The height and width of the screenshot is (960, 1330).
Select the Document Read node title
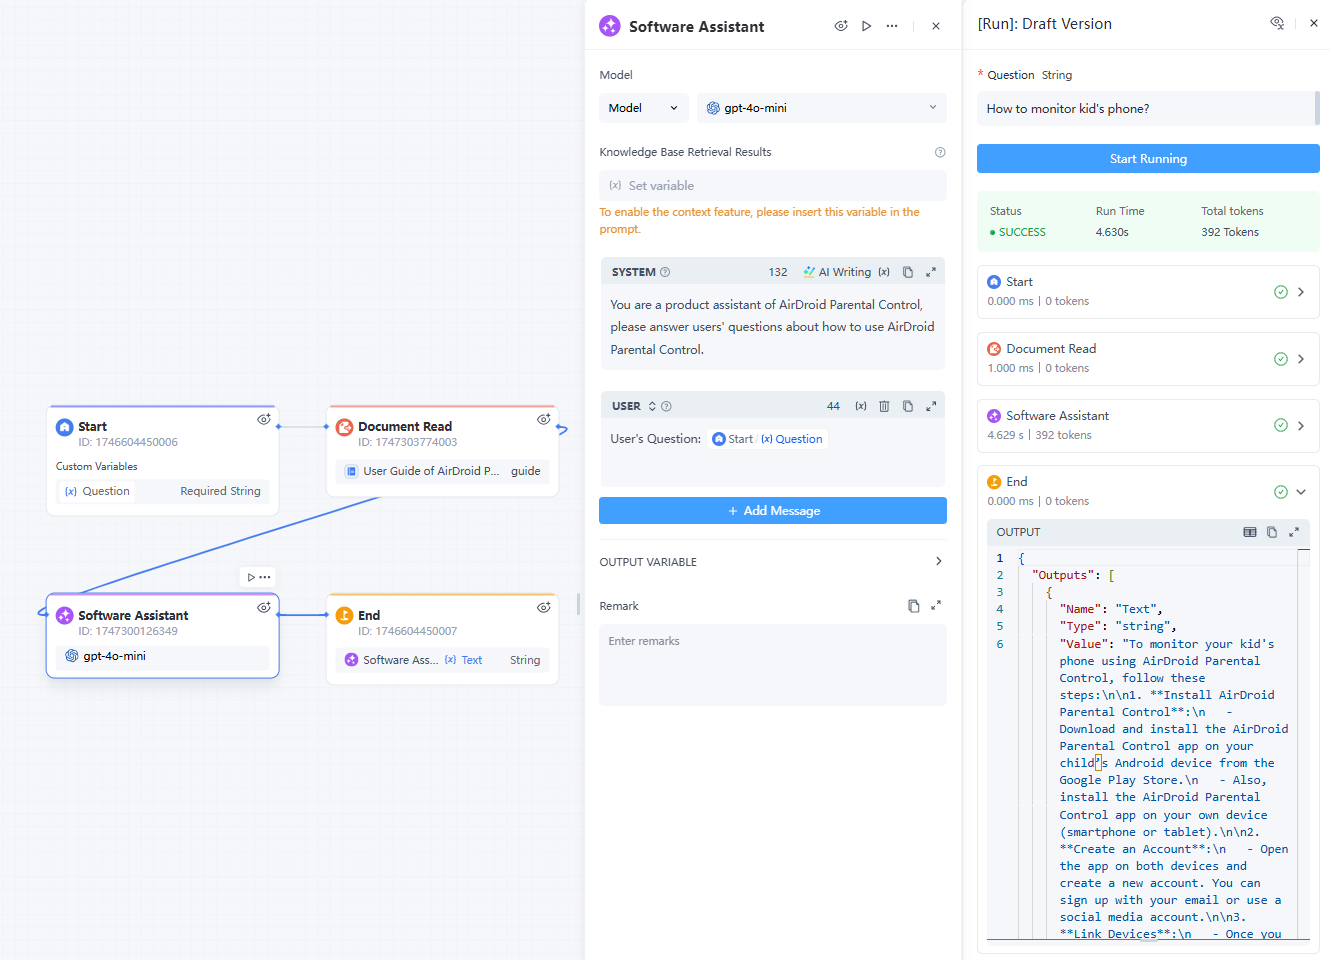coord(405,426)
